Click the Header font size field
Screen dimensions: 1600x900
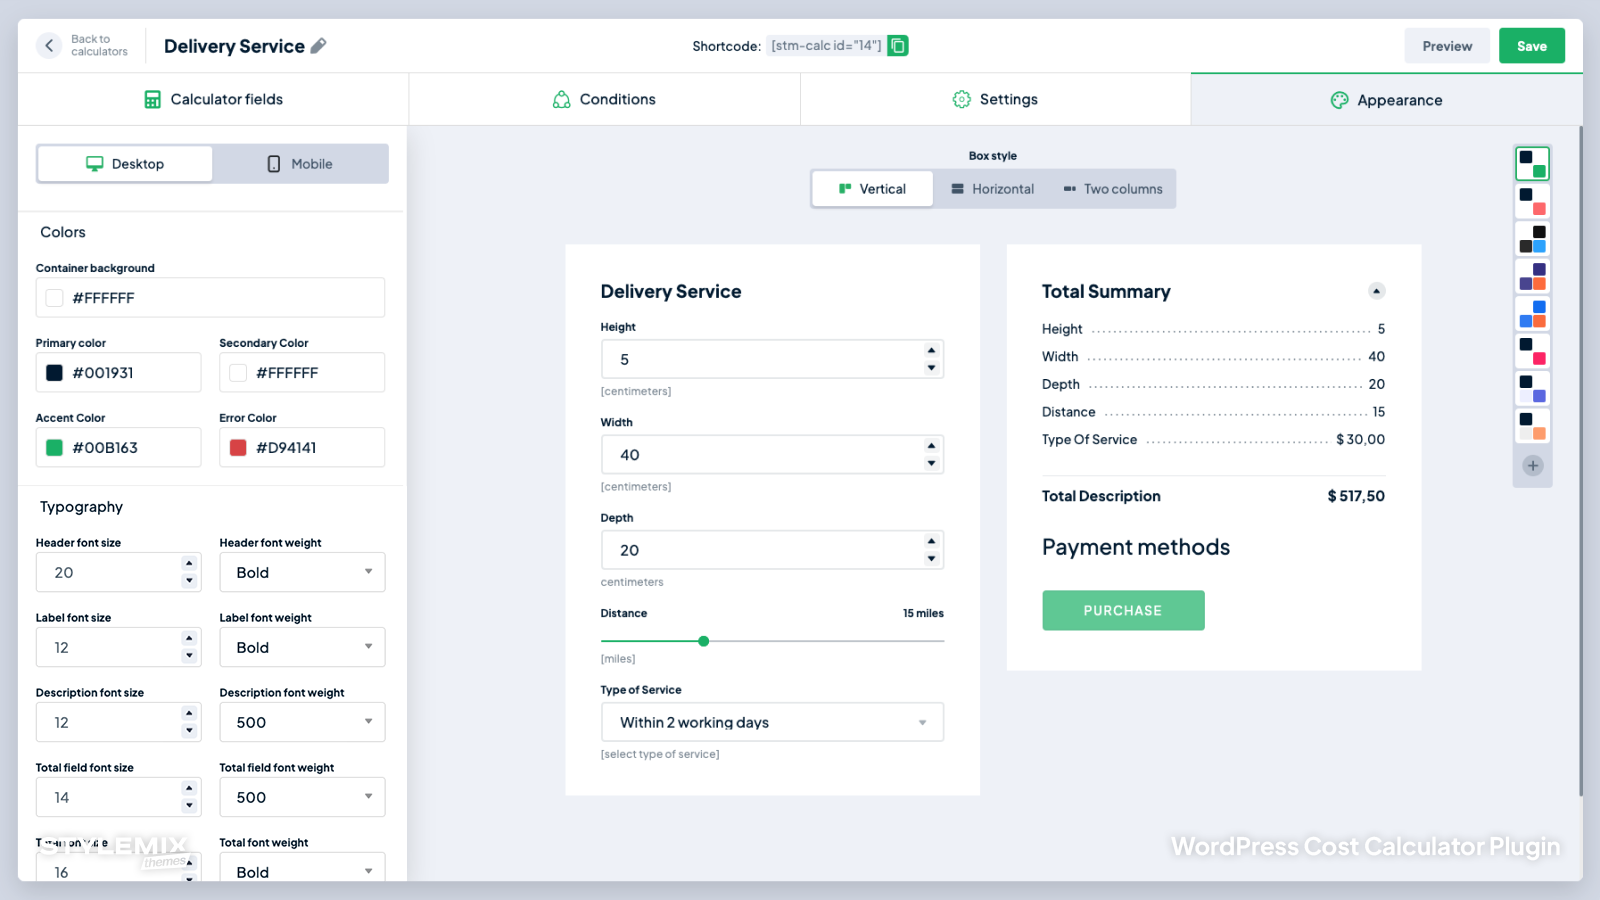click(x=118, y=572)
